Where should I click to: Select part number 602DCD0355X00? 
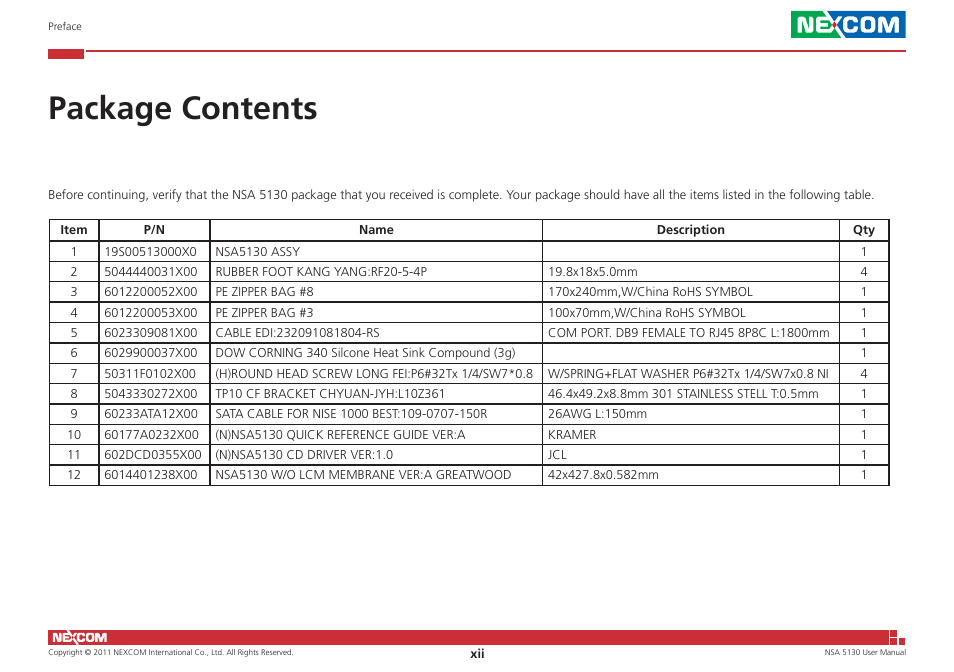coord(152,455)
